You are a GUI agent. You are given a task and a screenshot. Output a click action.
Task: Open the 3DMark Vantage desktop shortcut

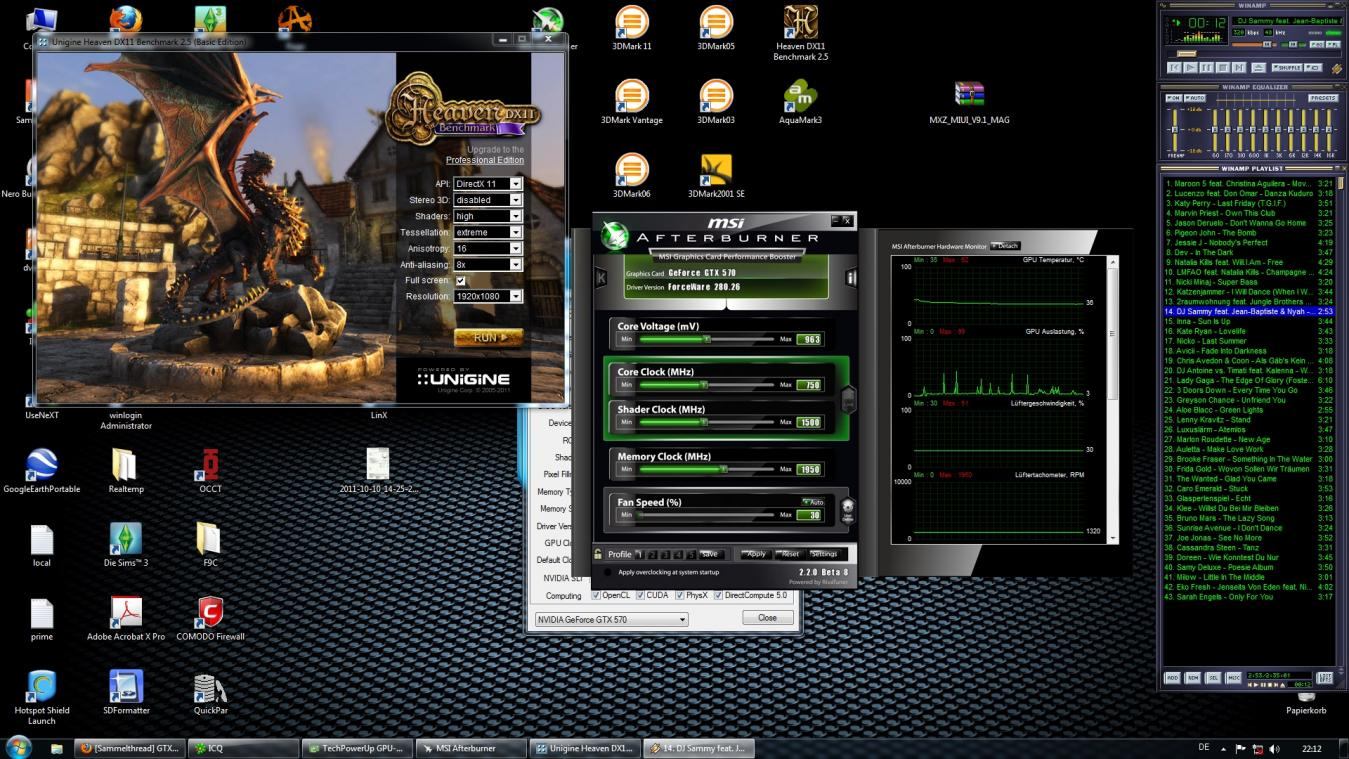point(631,101)
